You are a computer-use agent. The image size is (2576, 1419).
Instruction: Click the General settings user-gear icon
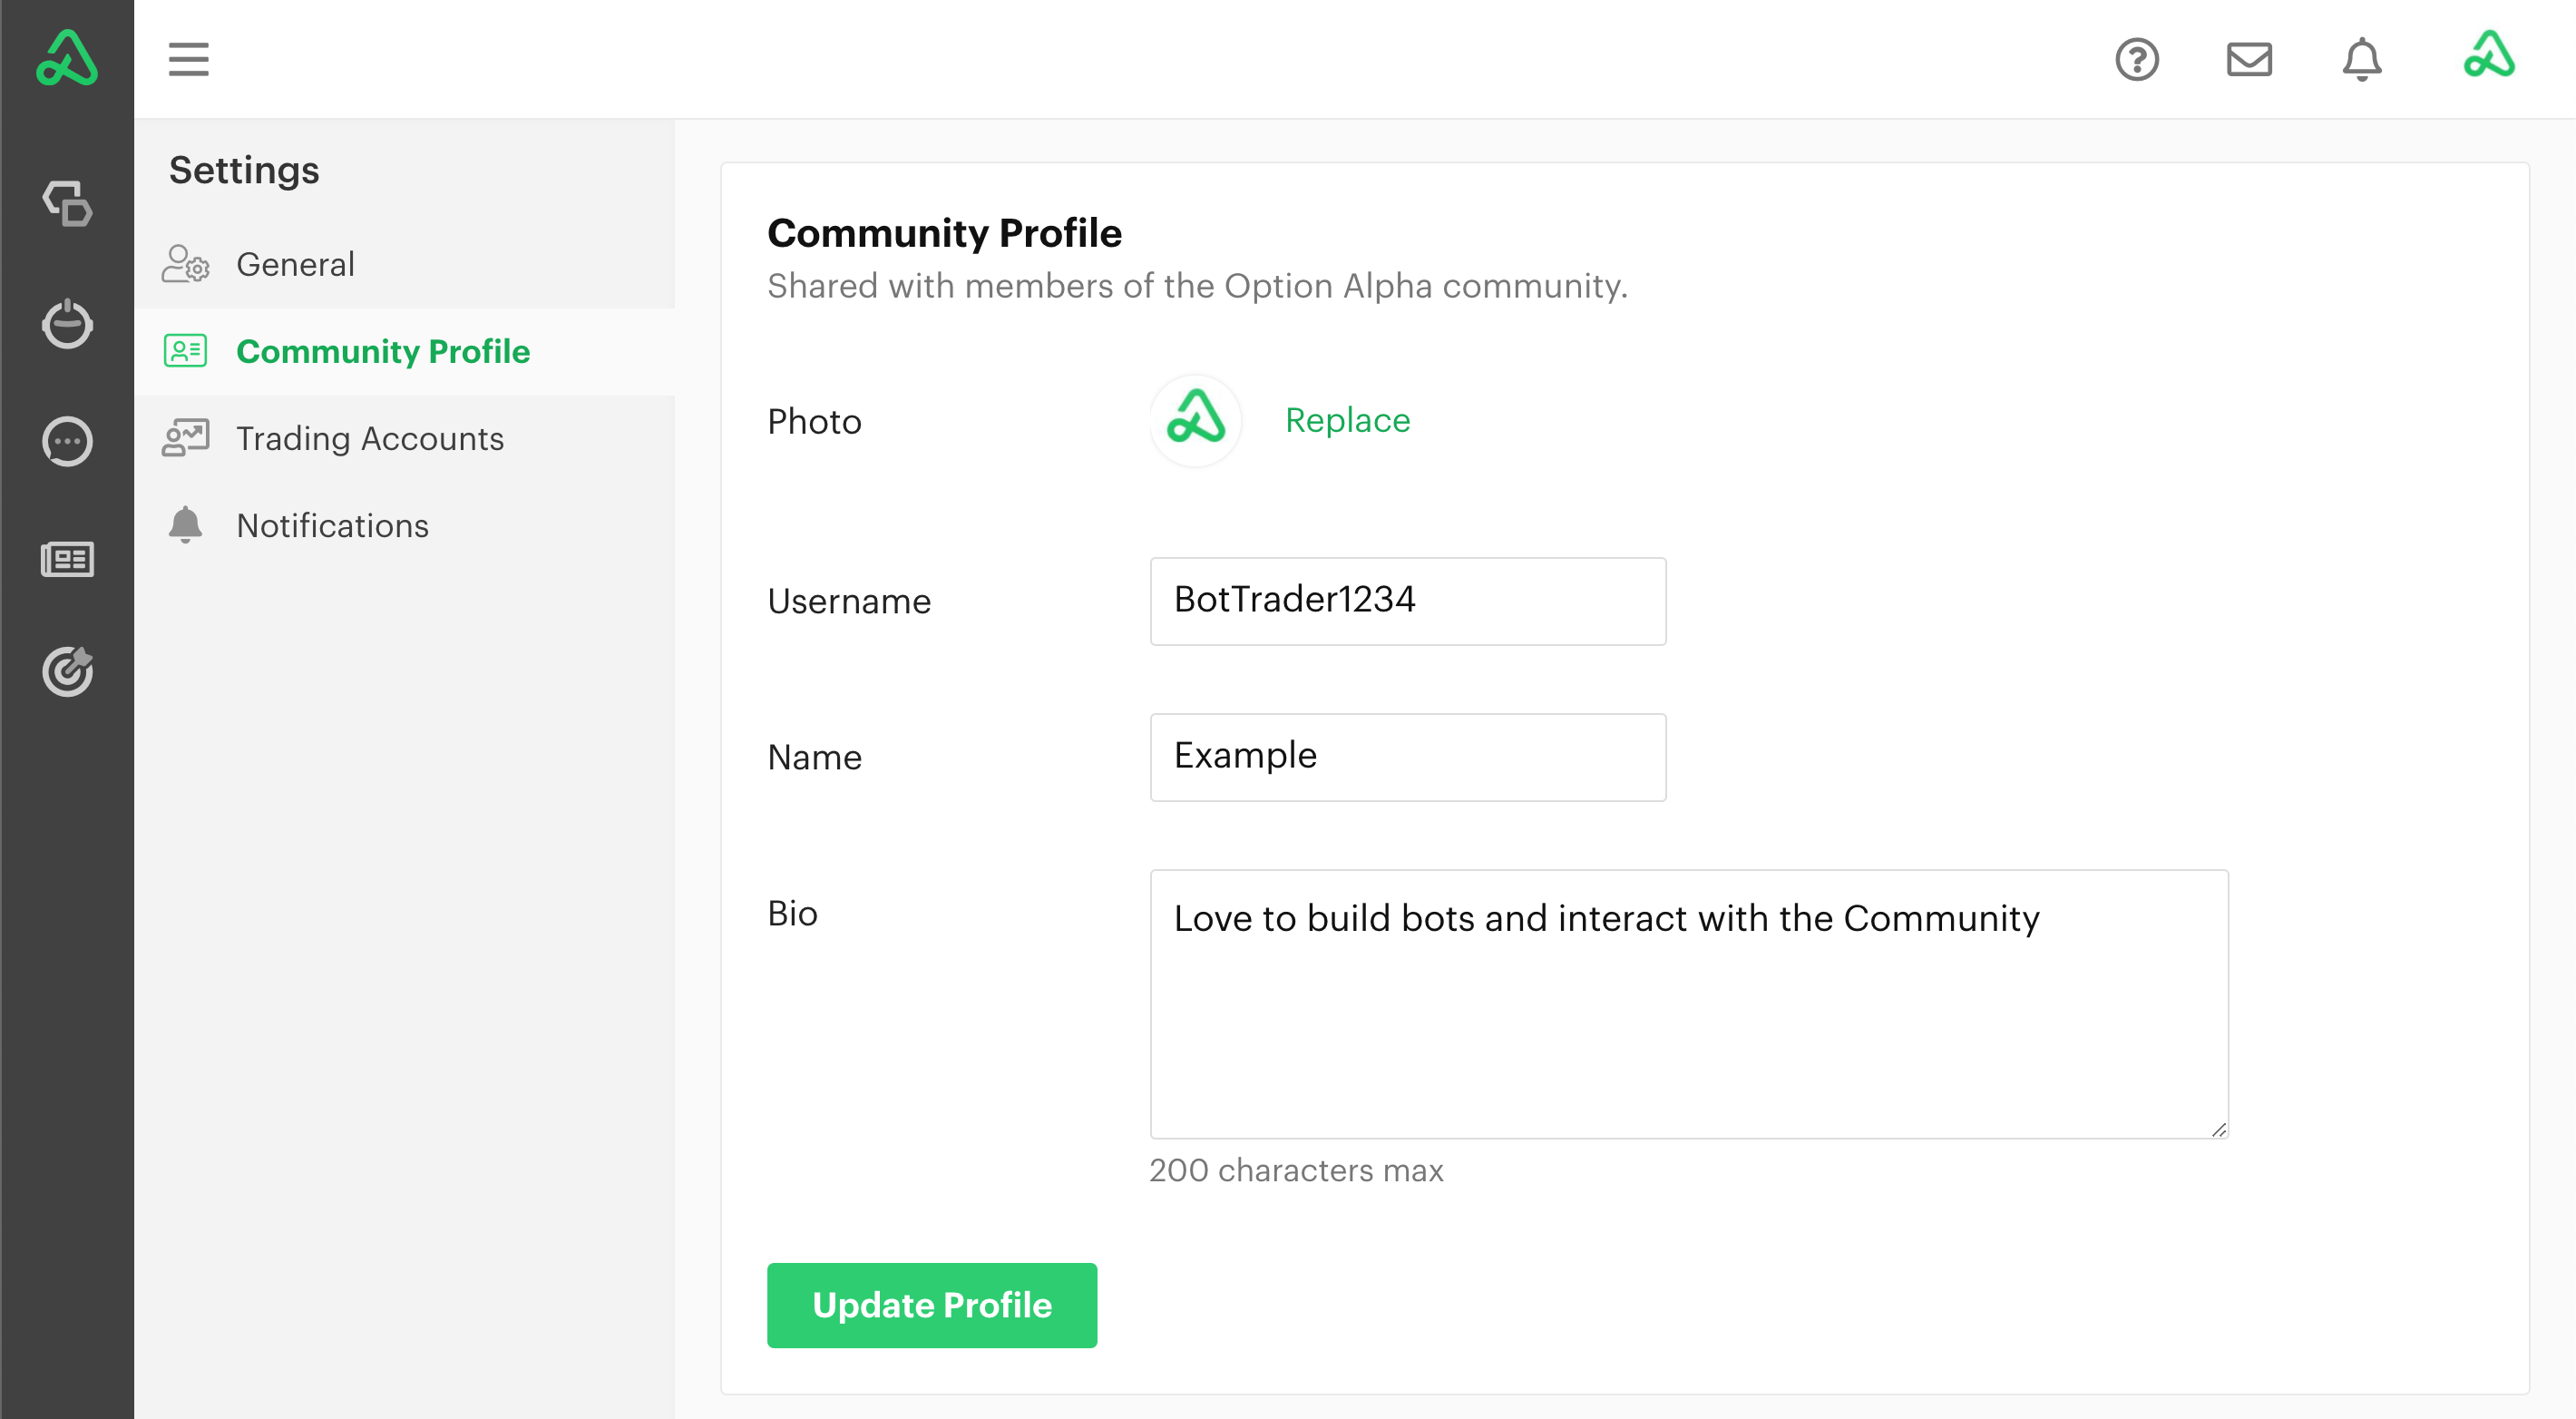coord(185,264)
